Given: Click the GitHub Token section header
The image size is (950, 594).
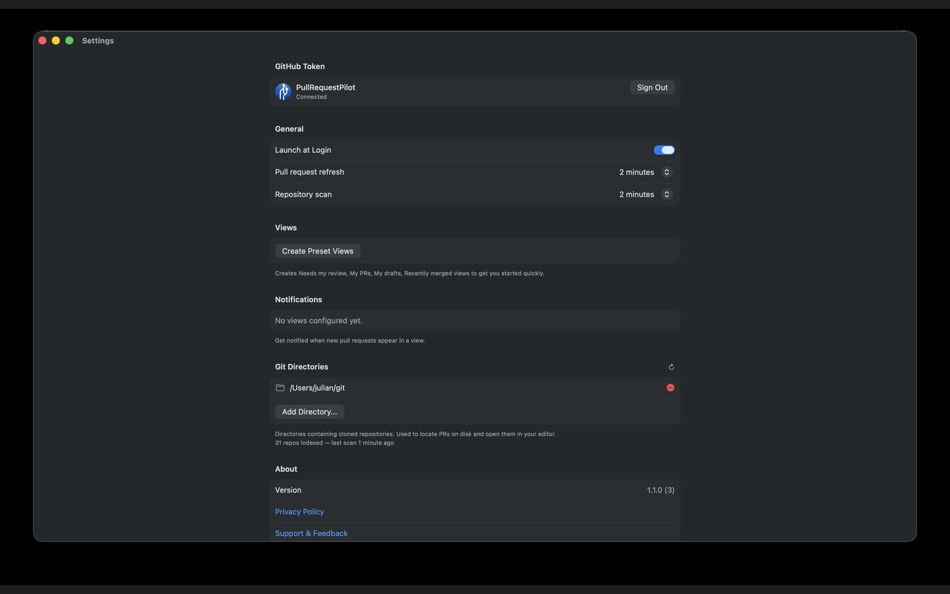Looking at the screenshot, I should click(299, 65).
